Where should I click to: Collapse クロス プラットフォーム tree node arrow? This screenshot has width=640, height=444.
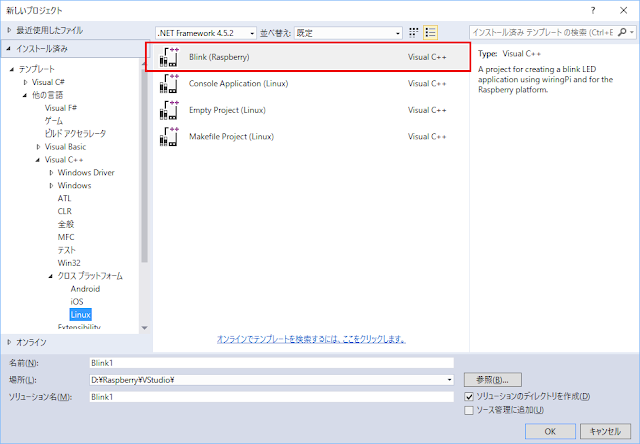click(51, 276)
